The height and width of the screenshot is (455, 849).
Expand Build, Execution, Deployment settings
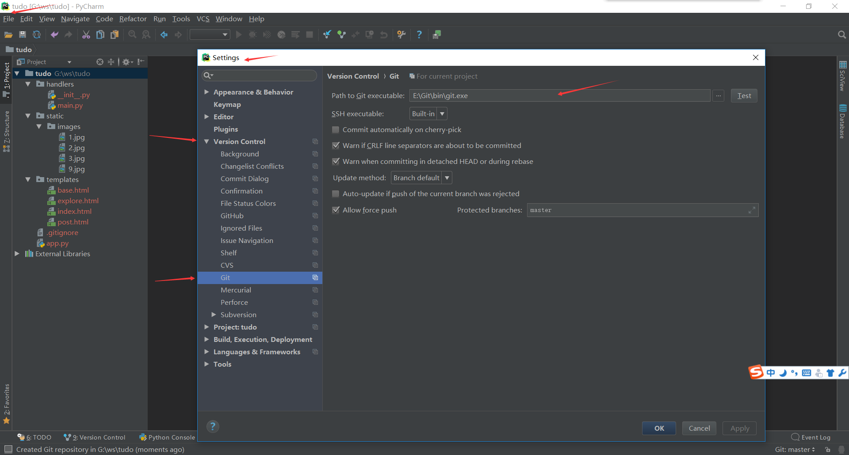point(206,340)
